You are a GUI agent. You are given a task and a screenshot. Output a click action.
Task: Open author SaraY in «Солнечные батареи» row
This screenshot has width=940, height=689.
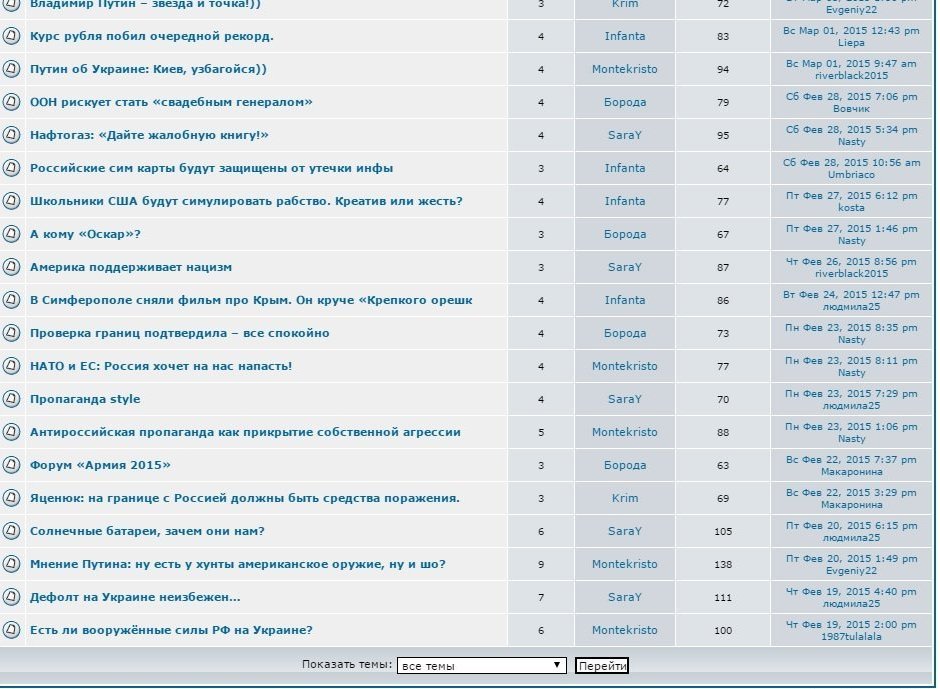(625, 531)
